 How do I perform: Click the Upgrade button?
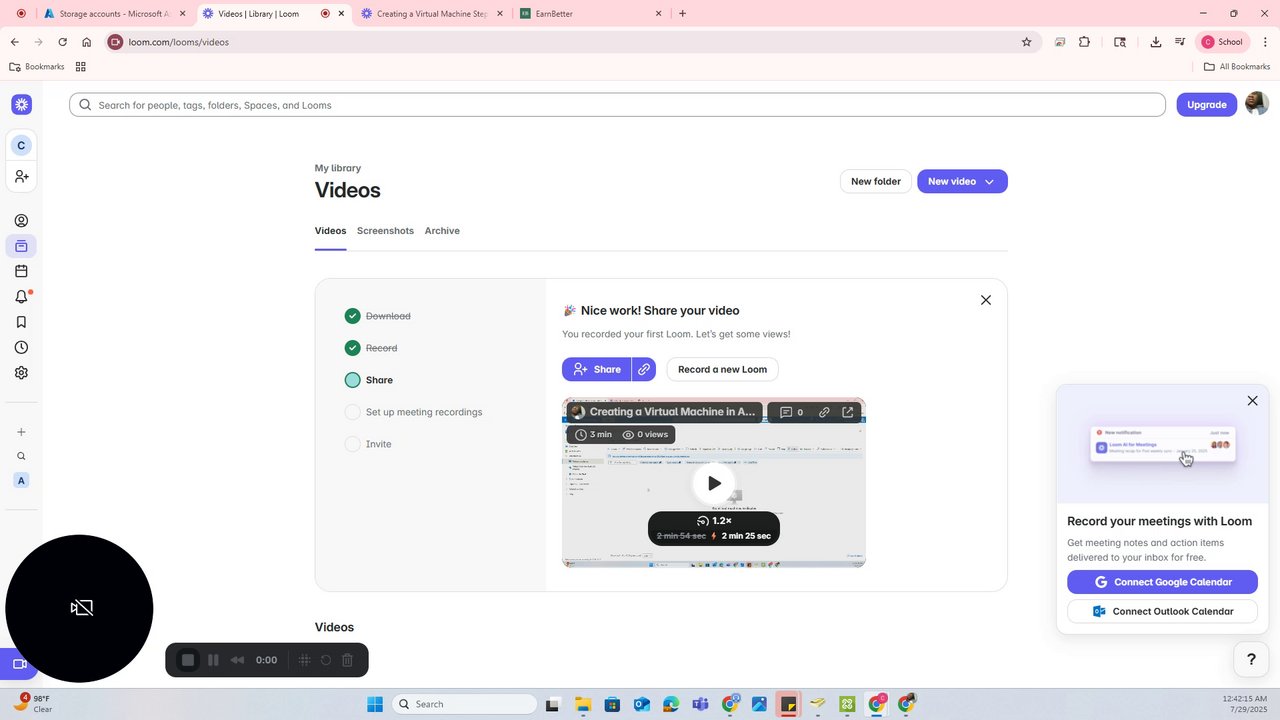[x=1206, y=104]
